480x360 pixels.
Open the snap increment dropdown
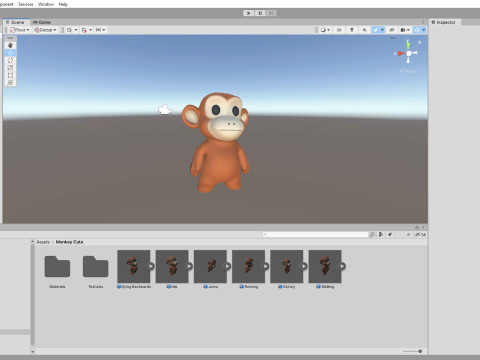coord(100,30)
